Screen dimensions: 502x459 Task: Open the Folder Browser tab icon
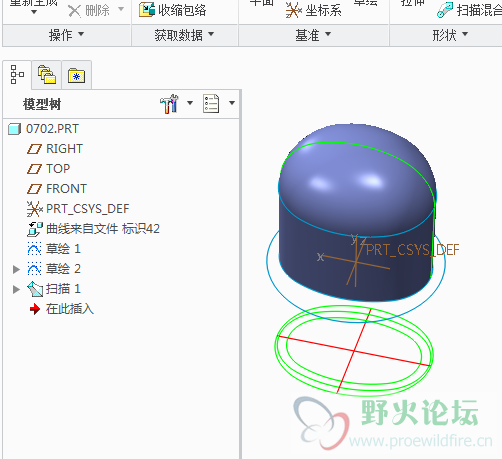click(x=47, y=75)
